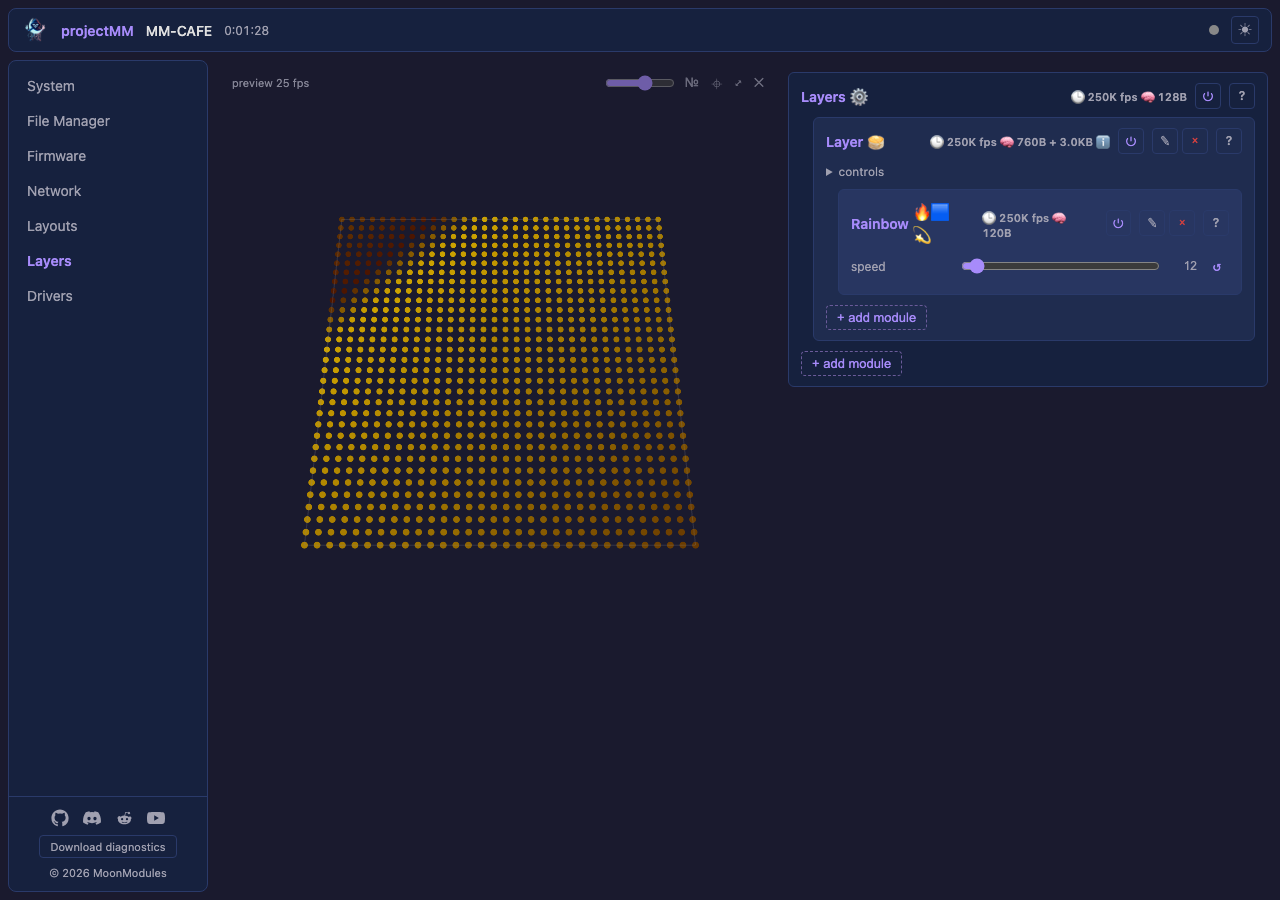Edit the Rainbow effect with pencil icon
This screenshot has width=1280, height=900.
1152,223
